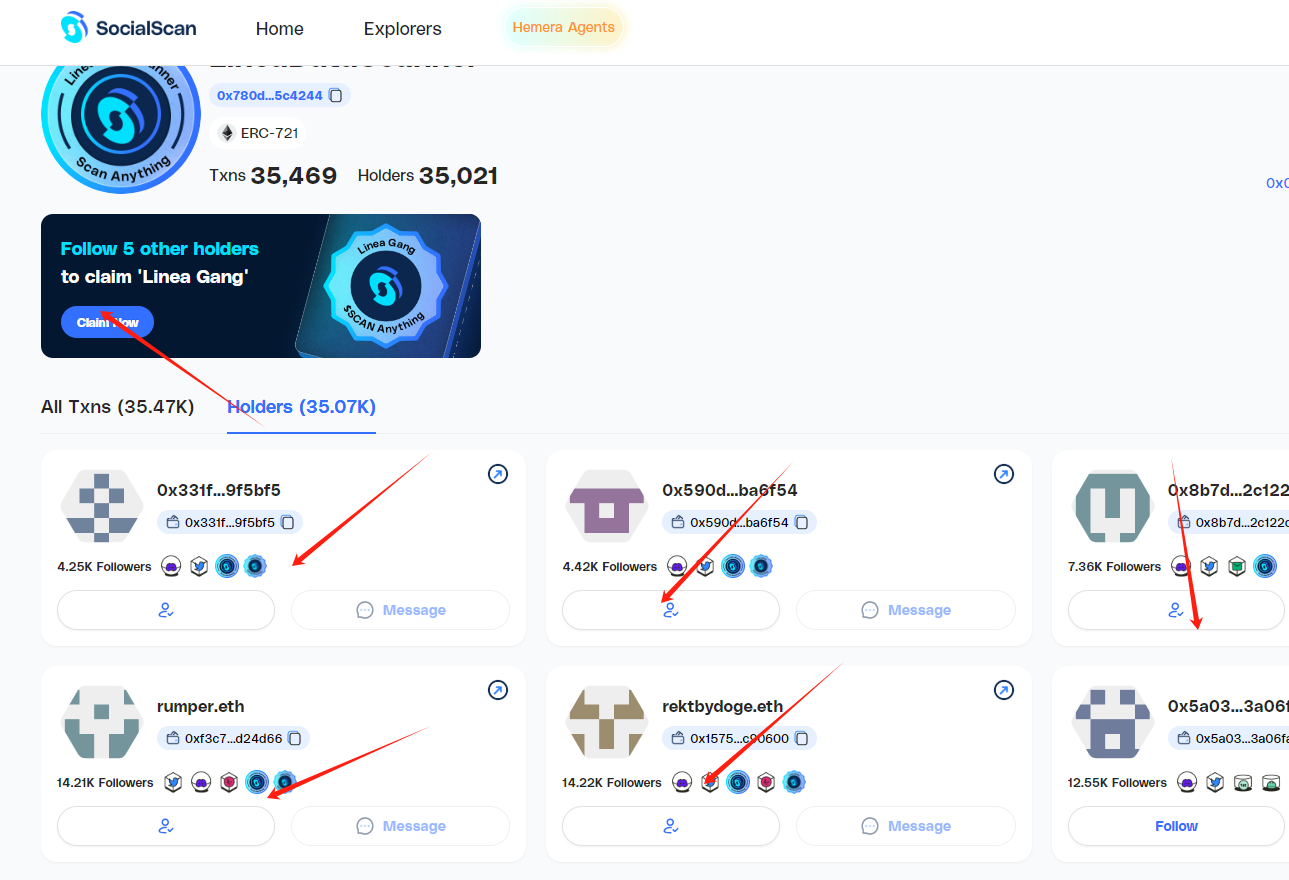This screenshot has height=880, width=1289.
Task: Open 0x331f...9f5bf5 profile via arrow icon
Action: tap(498, 474)
